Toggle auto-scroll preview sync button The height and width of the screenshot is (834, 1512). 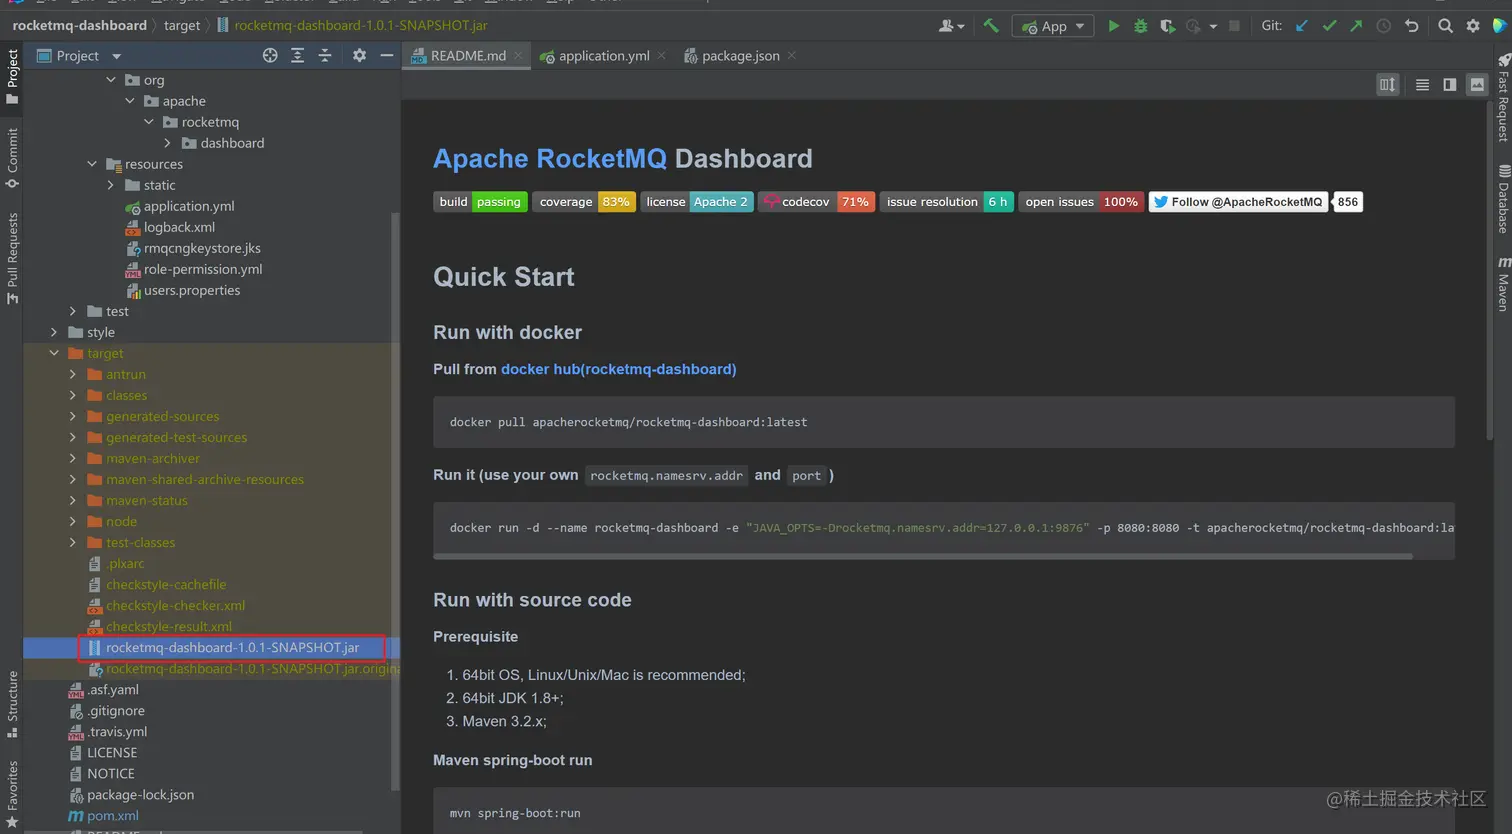tap(1387, 85)
